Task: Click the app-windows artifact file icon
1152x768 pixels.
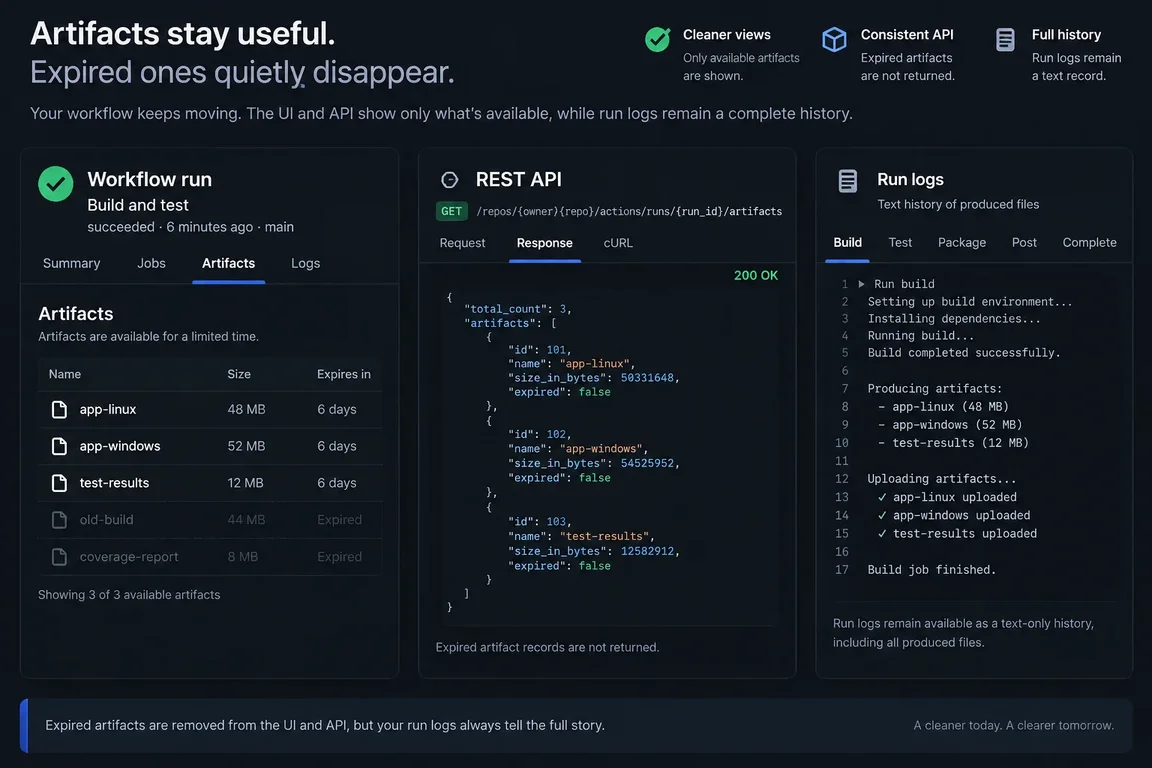Action: [60, 446]
